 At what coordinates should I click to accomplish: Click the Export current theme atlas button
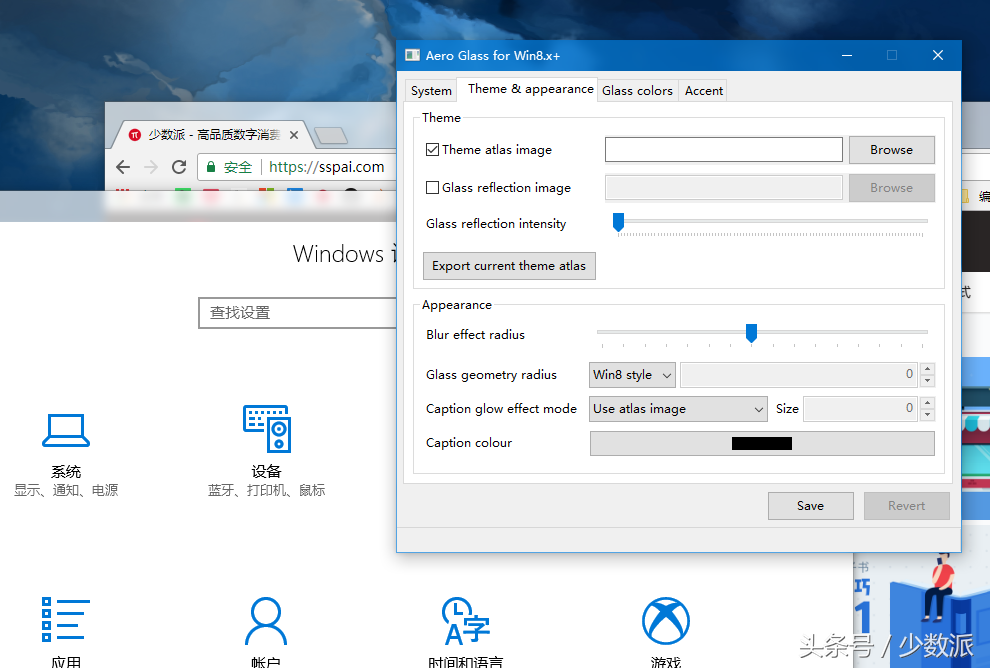(509, 266)
